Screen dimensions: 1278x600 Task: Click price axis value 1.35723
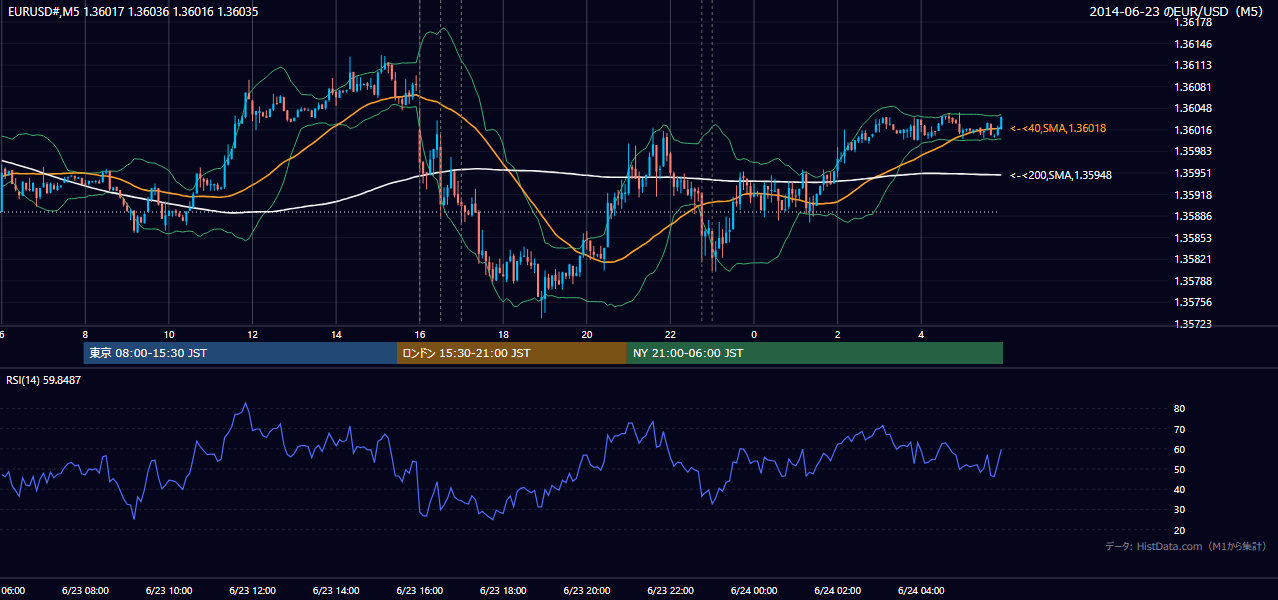(x=1194, y=324)
